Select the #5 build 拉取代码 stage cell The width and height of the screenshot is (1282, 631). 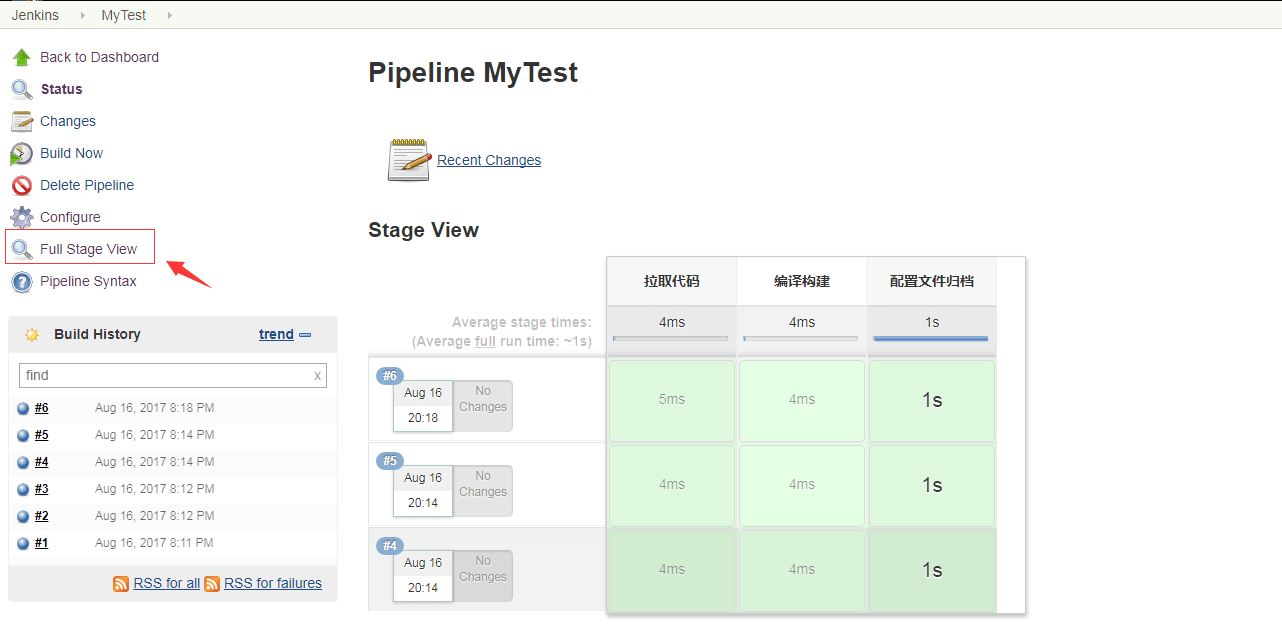point(672,485)
